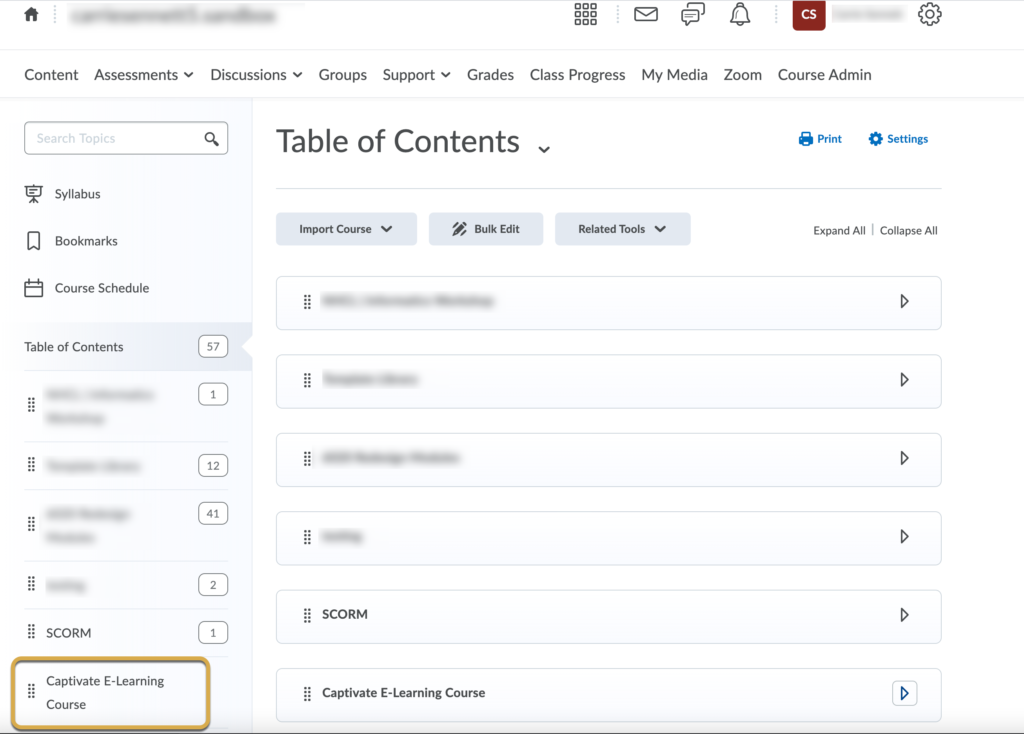Image resolution: width=1024 pixels, height=734 pixels.
Task: Click the 57 count badge
Action: coord(213,347)
